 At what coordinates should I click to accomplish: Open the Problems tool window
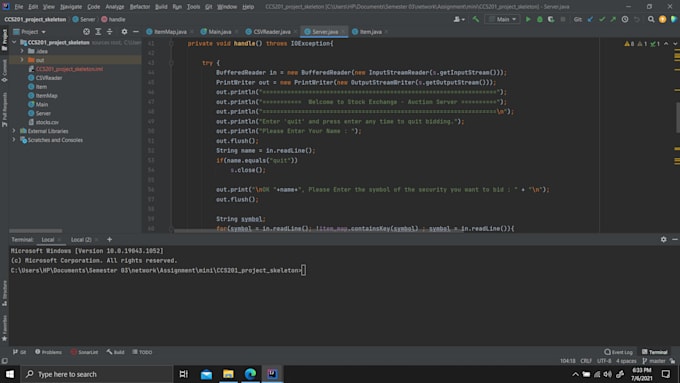click(x=49, y=352)
